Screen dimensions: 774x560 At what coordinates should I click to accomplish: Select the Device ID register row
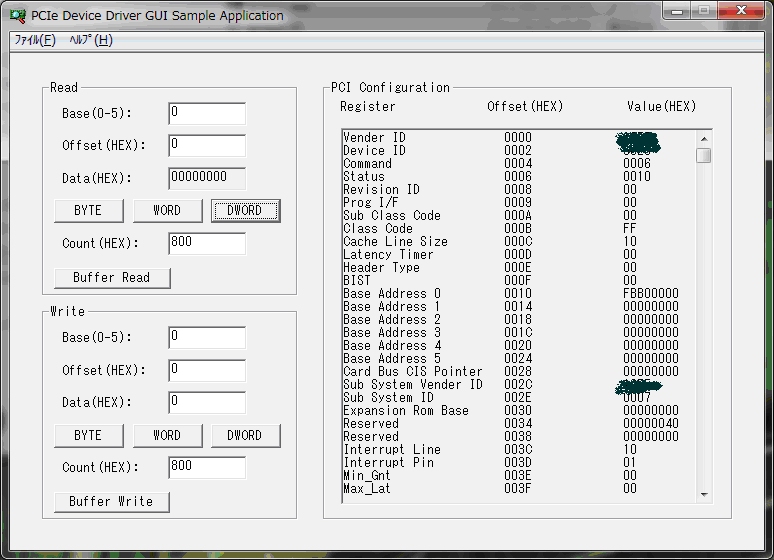(x=519, y=150)
